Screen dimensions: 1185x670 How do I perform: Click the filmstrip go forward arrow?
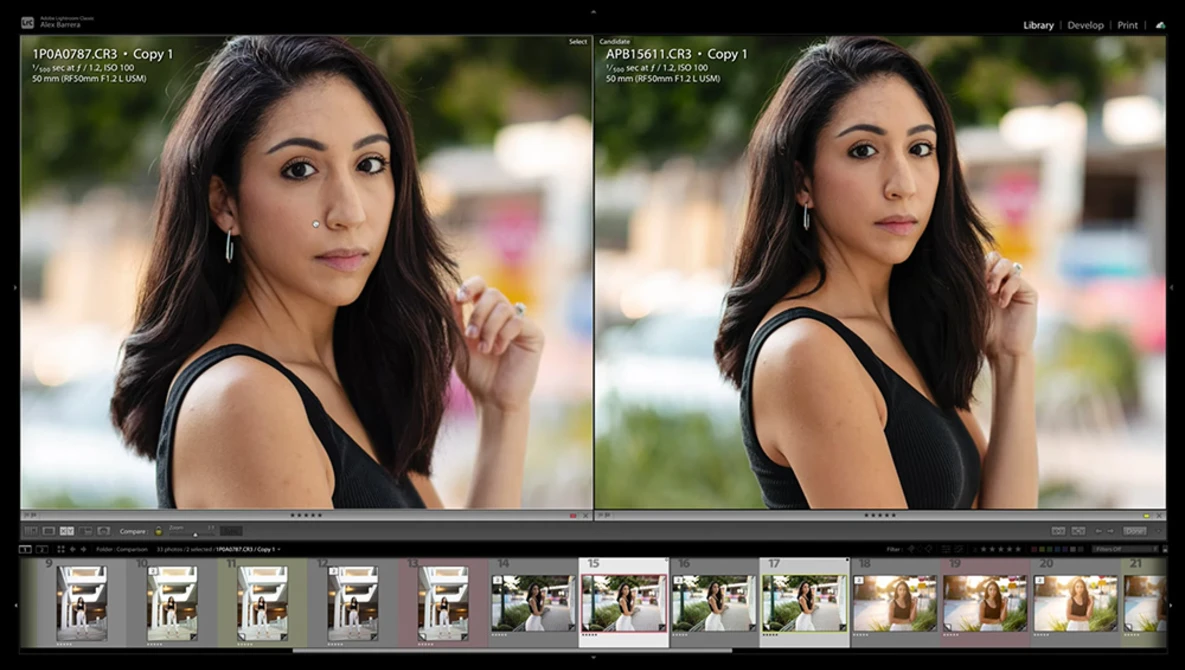click(83, 549)
